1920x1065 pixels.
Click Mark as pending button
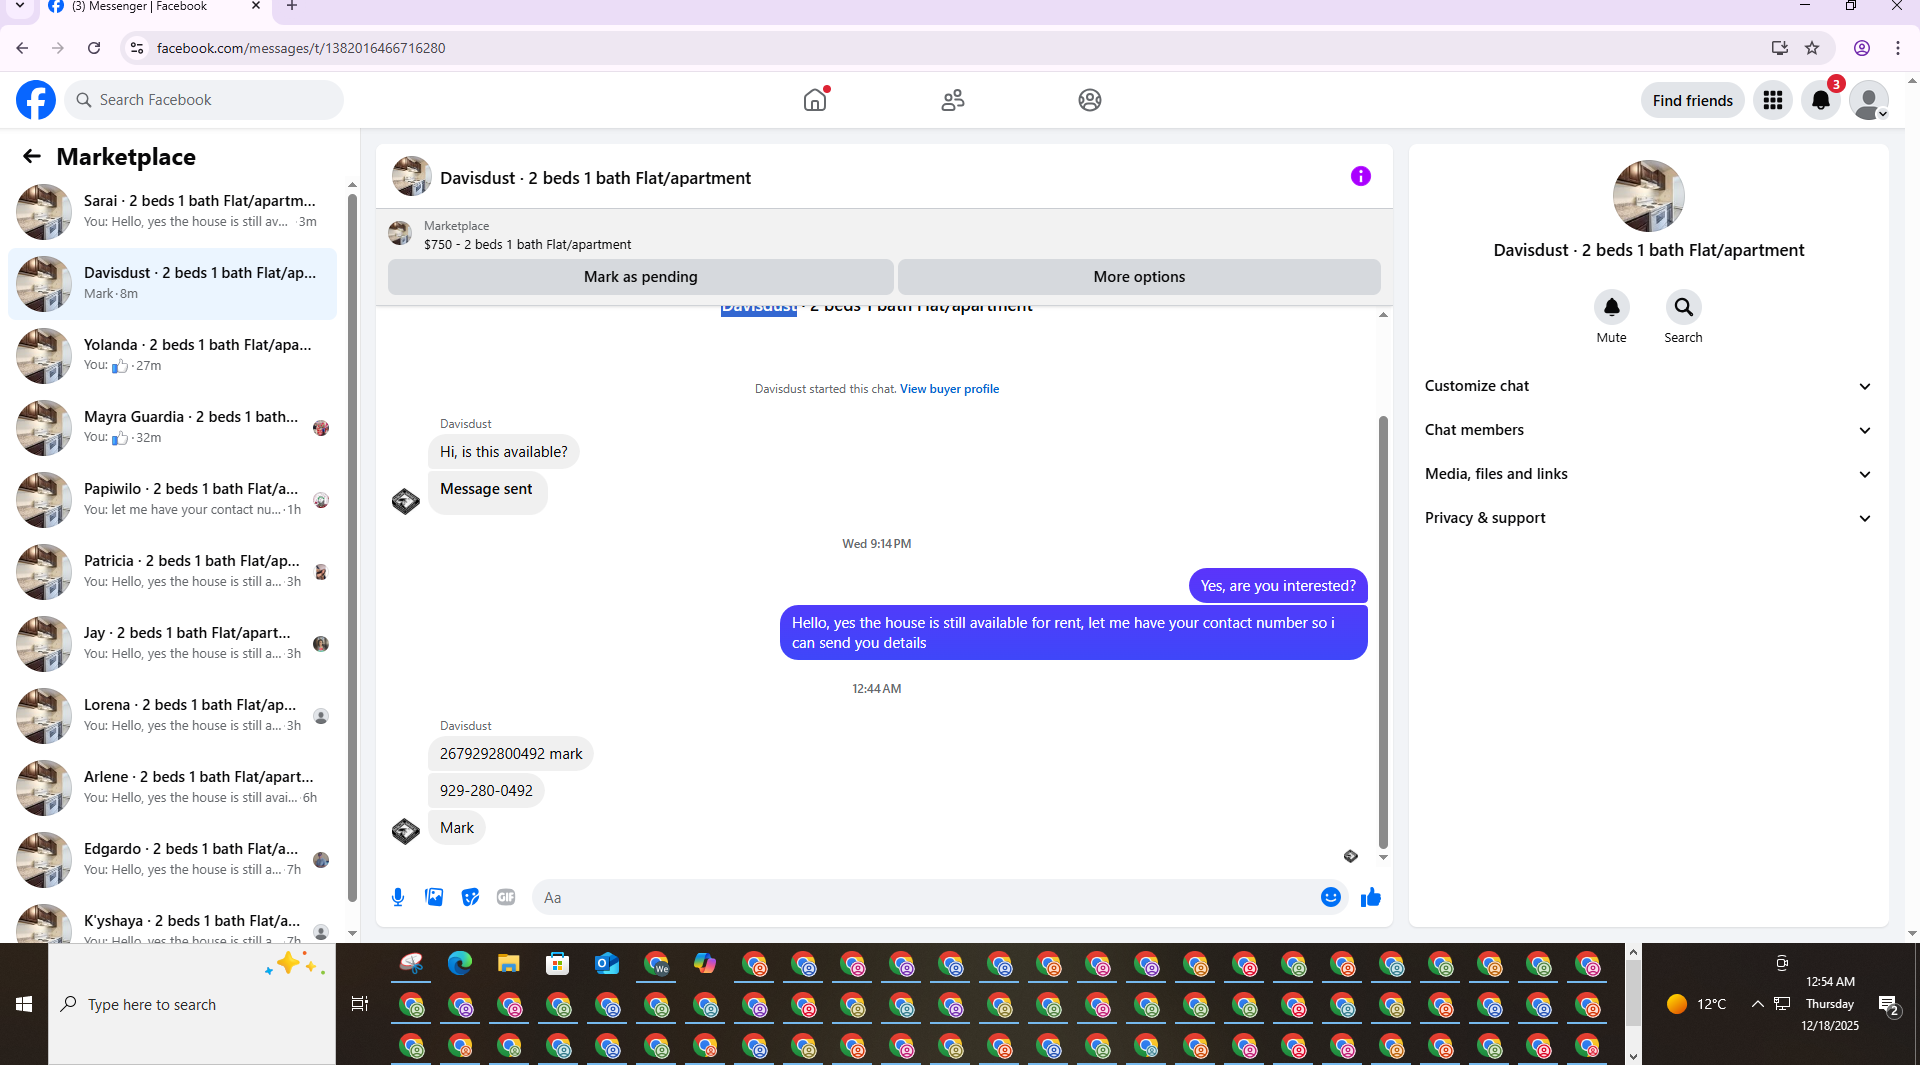click(x=641, y=277)
